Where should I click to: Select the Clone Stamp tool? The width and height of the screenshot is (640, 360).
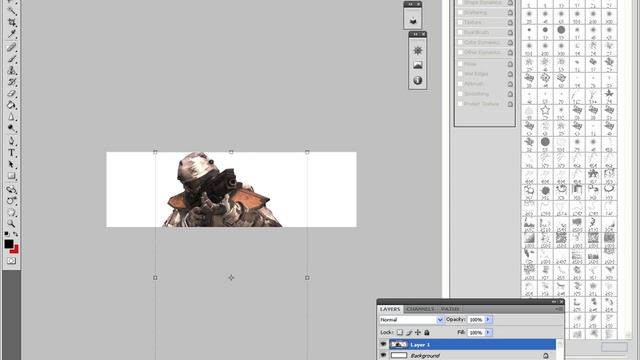pos(11,70)
